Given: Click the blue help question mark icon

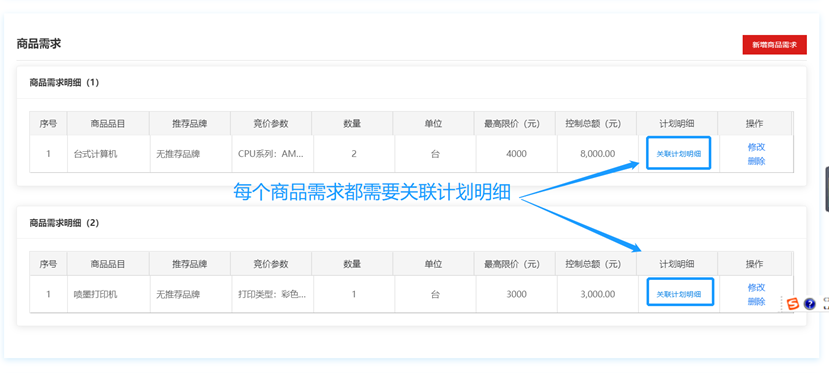Looking at the screenshot, I should coord(809,304).
